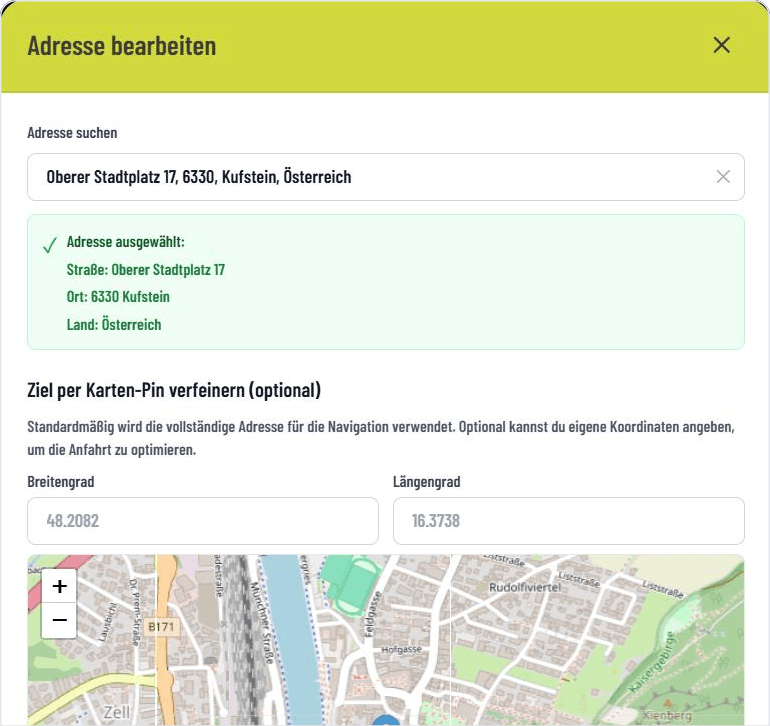Viewport: 770px width, 726px height.
Task: Click the Zell label on the map
Action: (117, 712)
